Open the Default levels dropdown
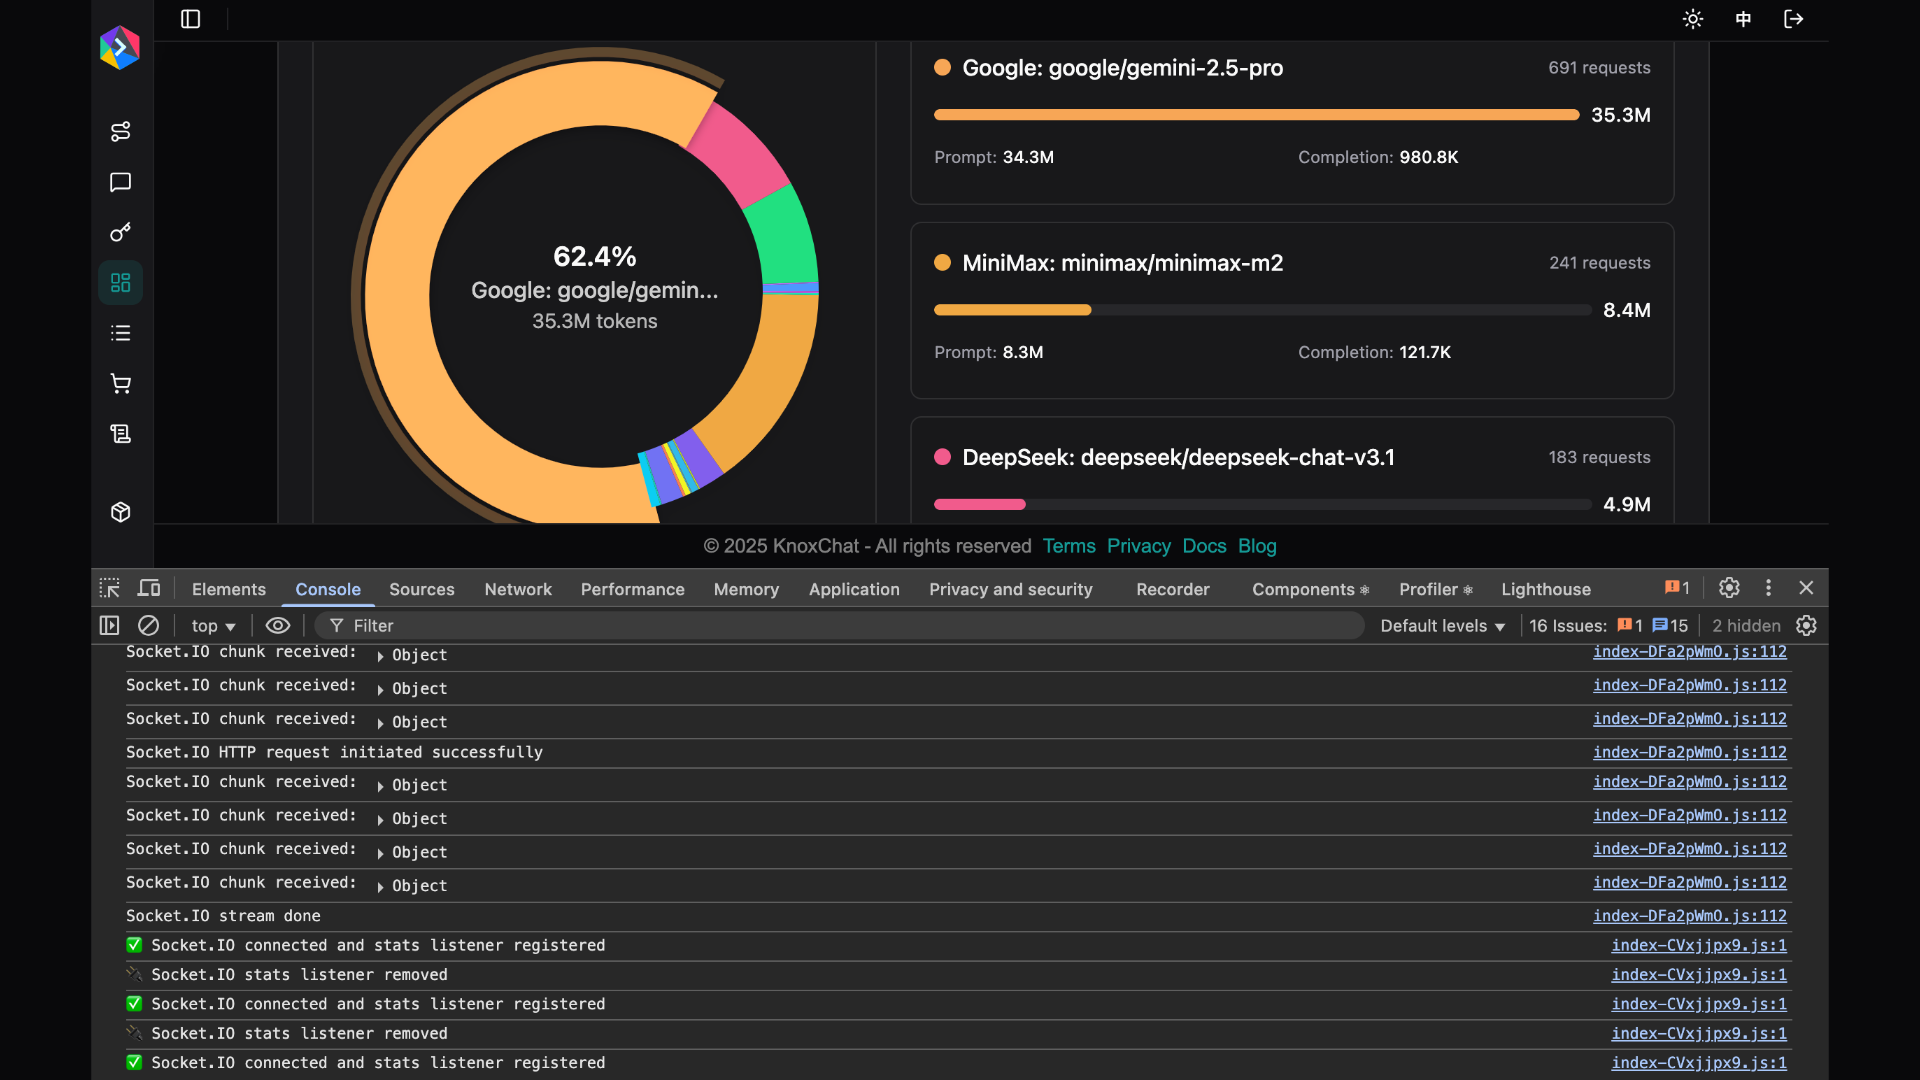The height and width of the screenshot is (1080, 1920). [x=1441, y=625]
